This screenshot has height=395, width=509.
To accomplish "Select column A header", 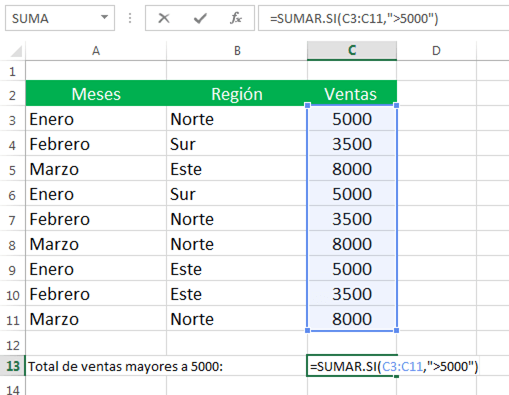I will pos(96,51).
